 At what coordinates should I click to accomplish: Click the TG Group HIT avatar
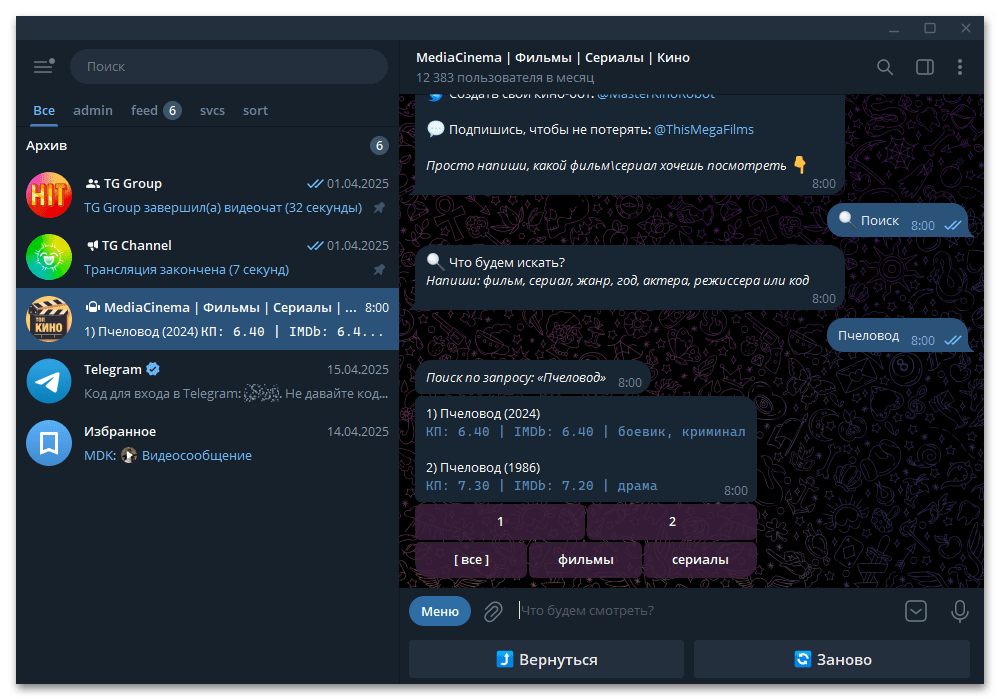pyautogui.click(x=49, y=195)
